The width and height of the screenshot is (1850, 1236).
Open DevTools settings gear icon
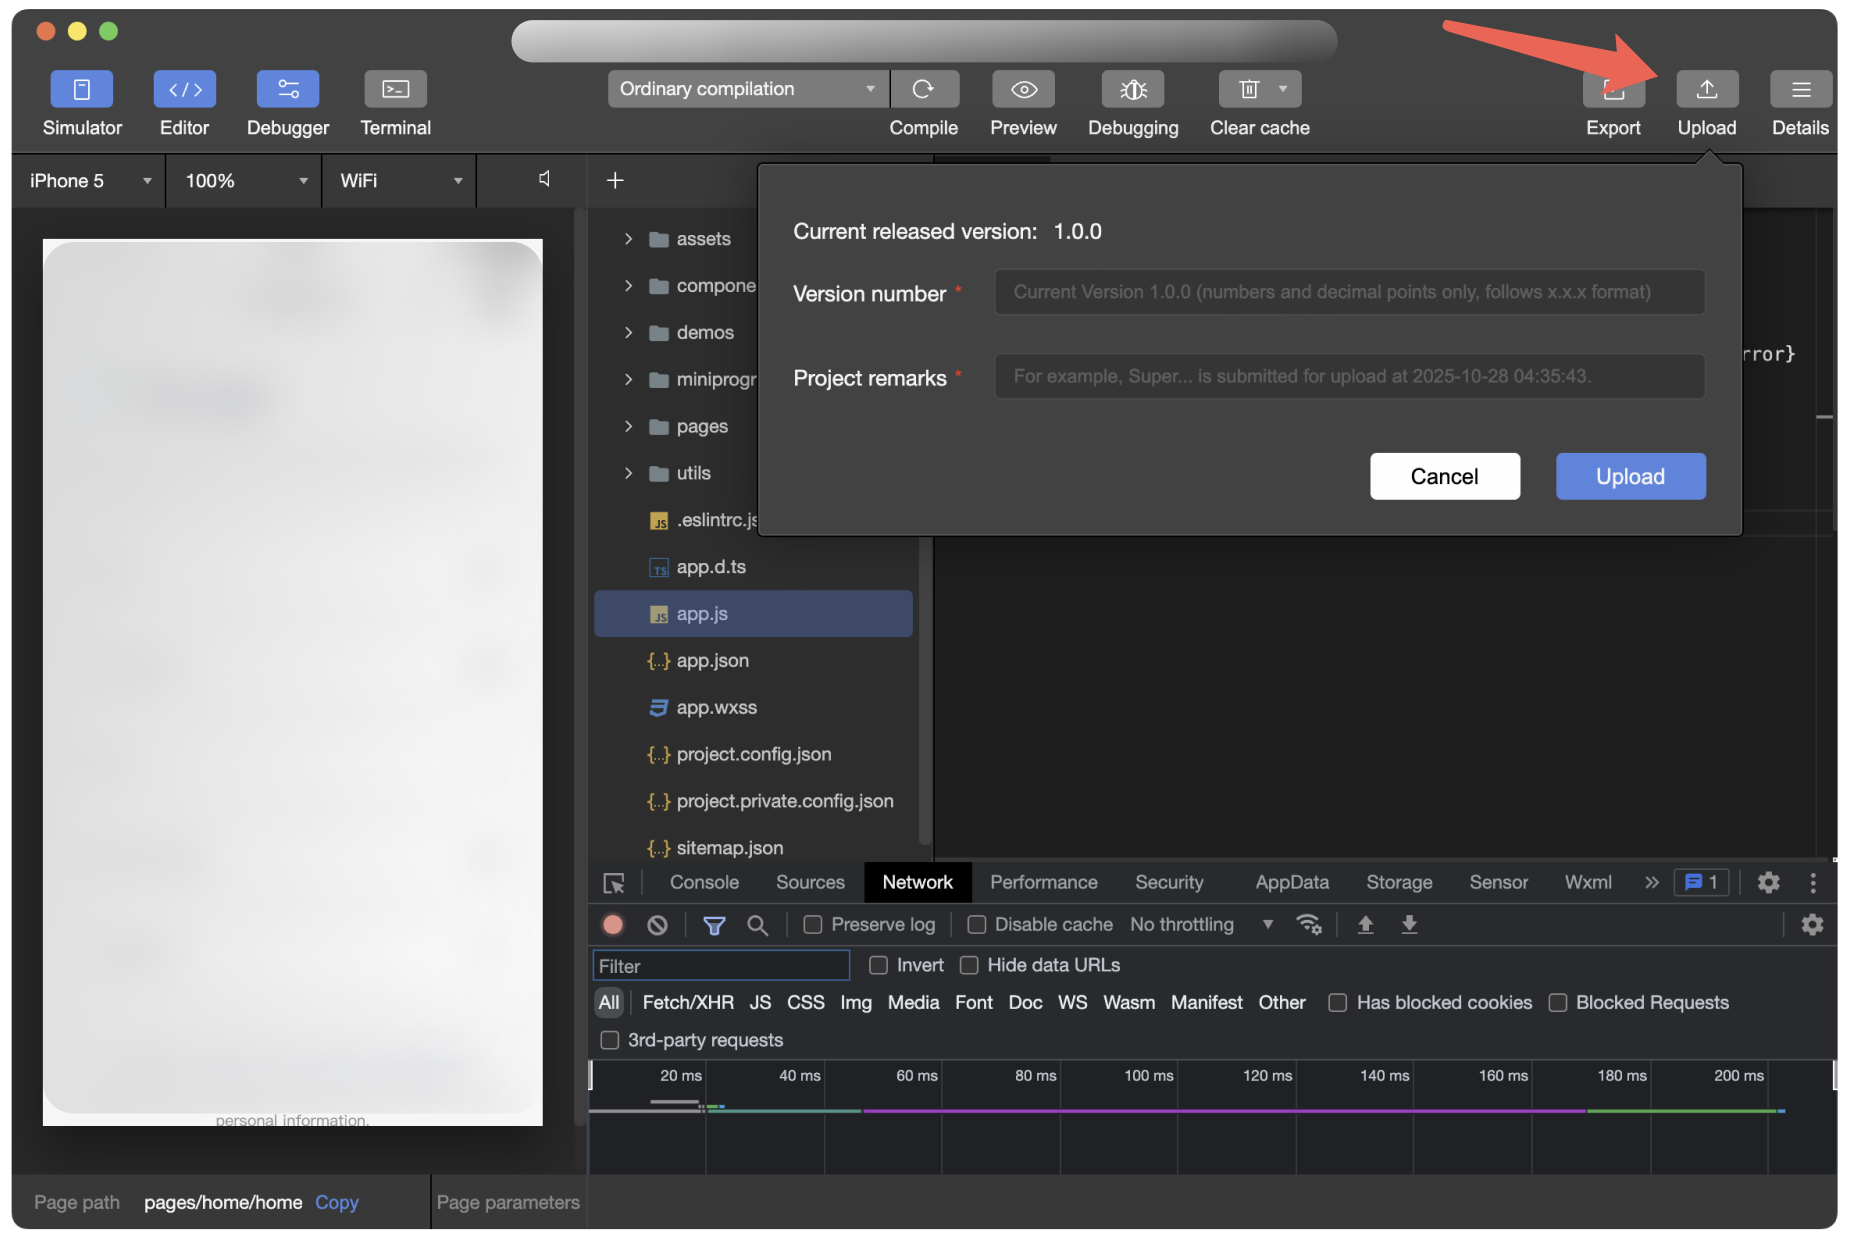(1768, 882)
